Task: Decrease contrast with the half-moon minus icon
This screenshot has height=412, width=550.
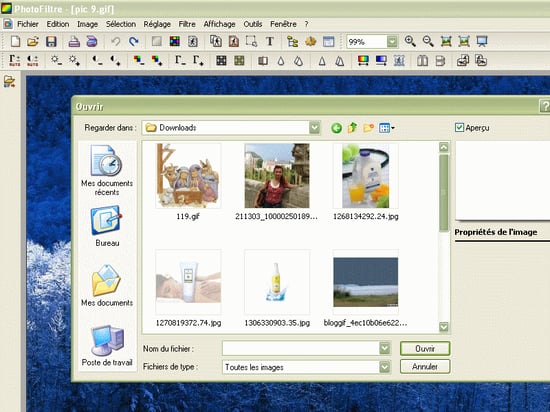Action: tap(98, 61)
